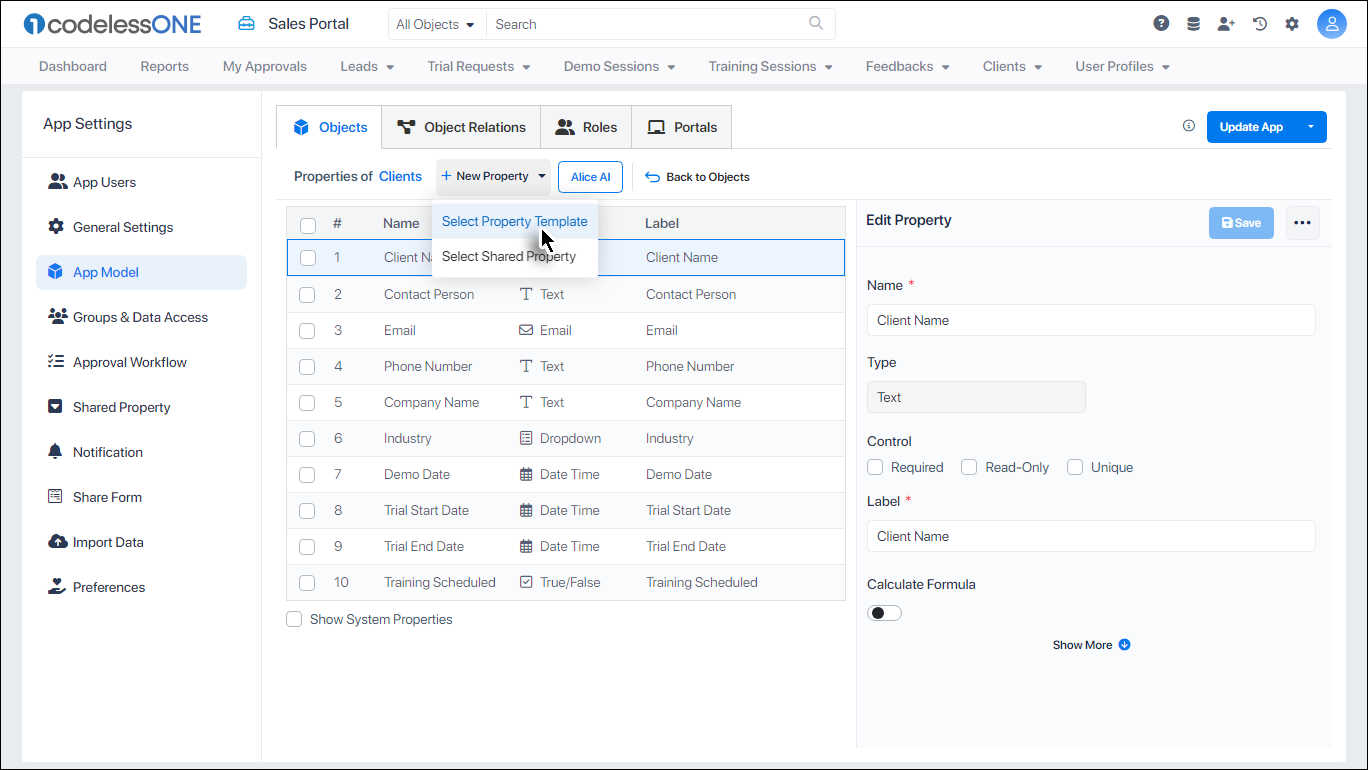Click the search magnifier icon
1368x770 pixels.
pyautogui.click(x=815, y=23)
